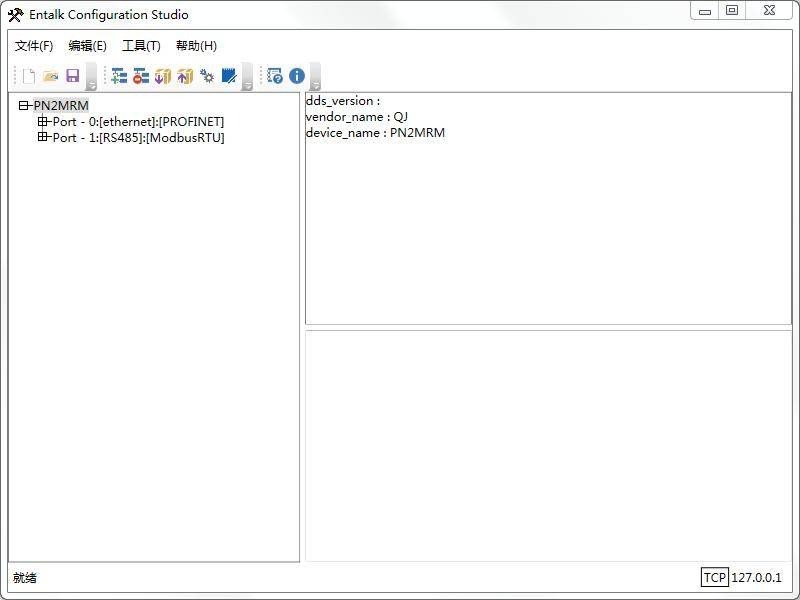Click the device_name : PN2MRM line

click(375, 133)
